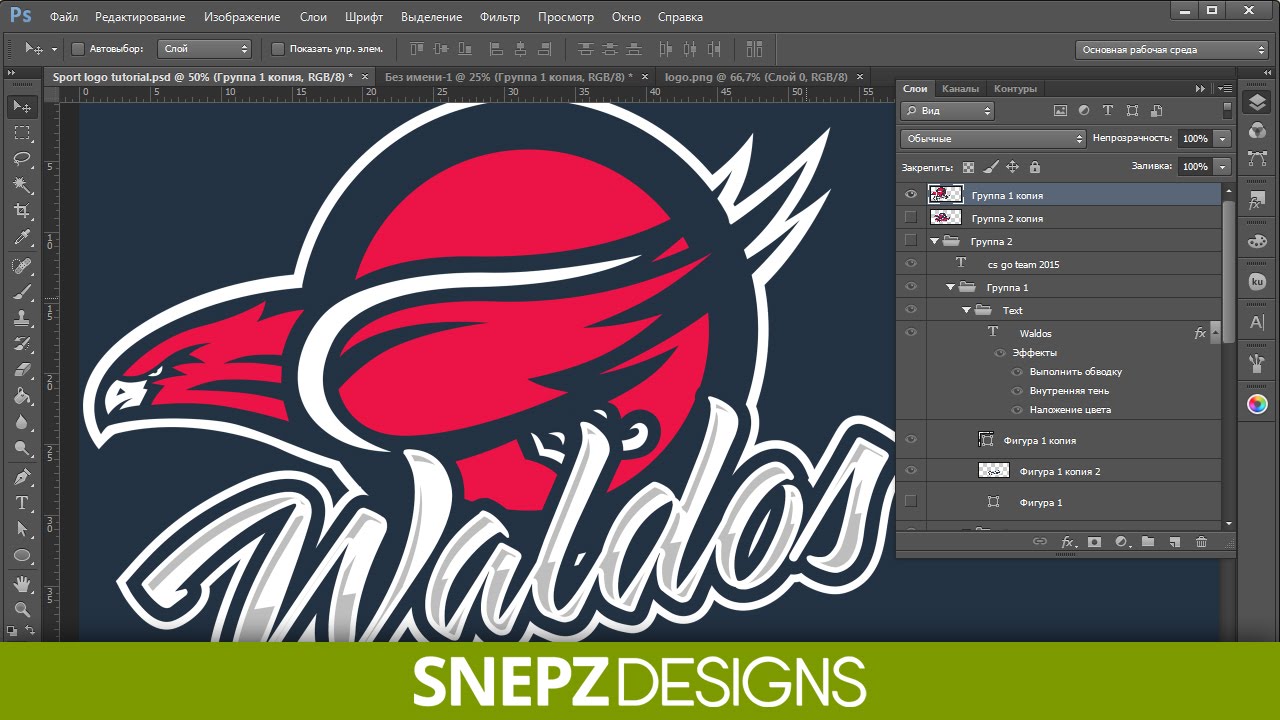Hide the cs go team 2015 layer
The width and height of the screenshot is (1280, 720).
click(910, 264)
